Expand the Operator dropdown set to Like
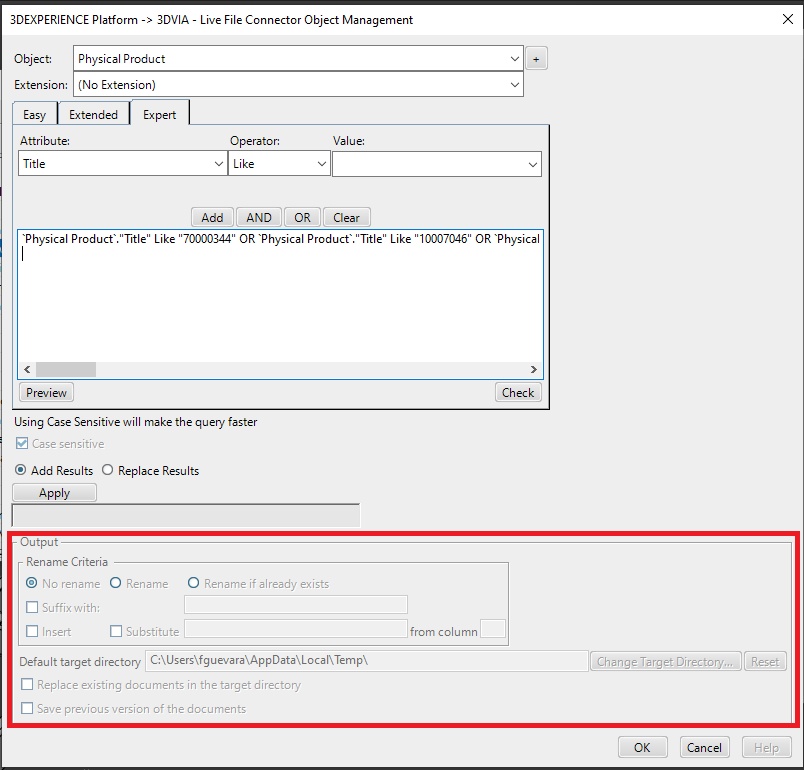804x770 pixels. point(279,164)
